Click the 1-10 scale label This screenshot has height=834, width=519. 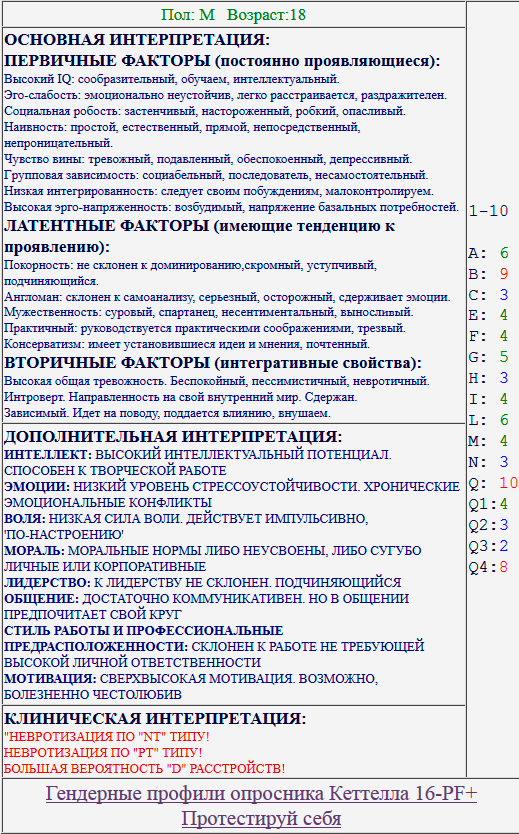click(489, 211)
